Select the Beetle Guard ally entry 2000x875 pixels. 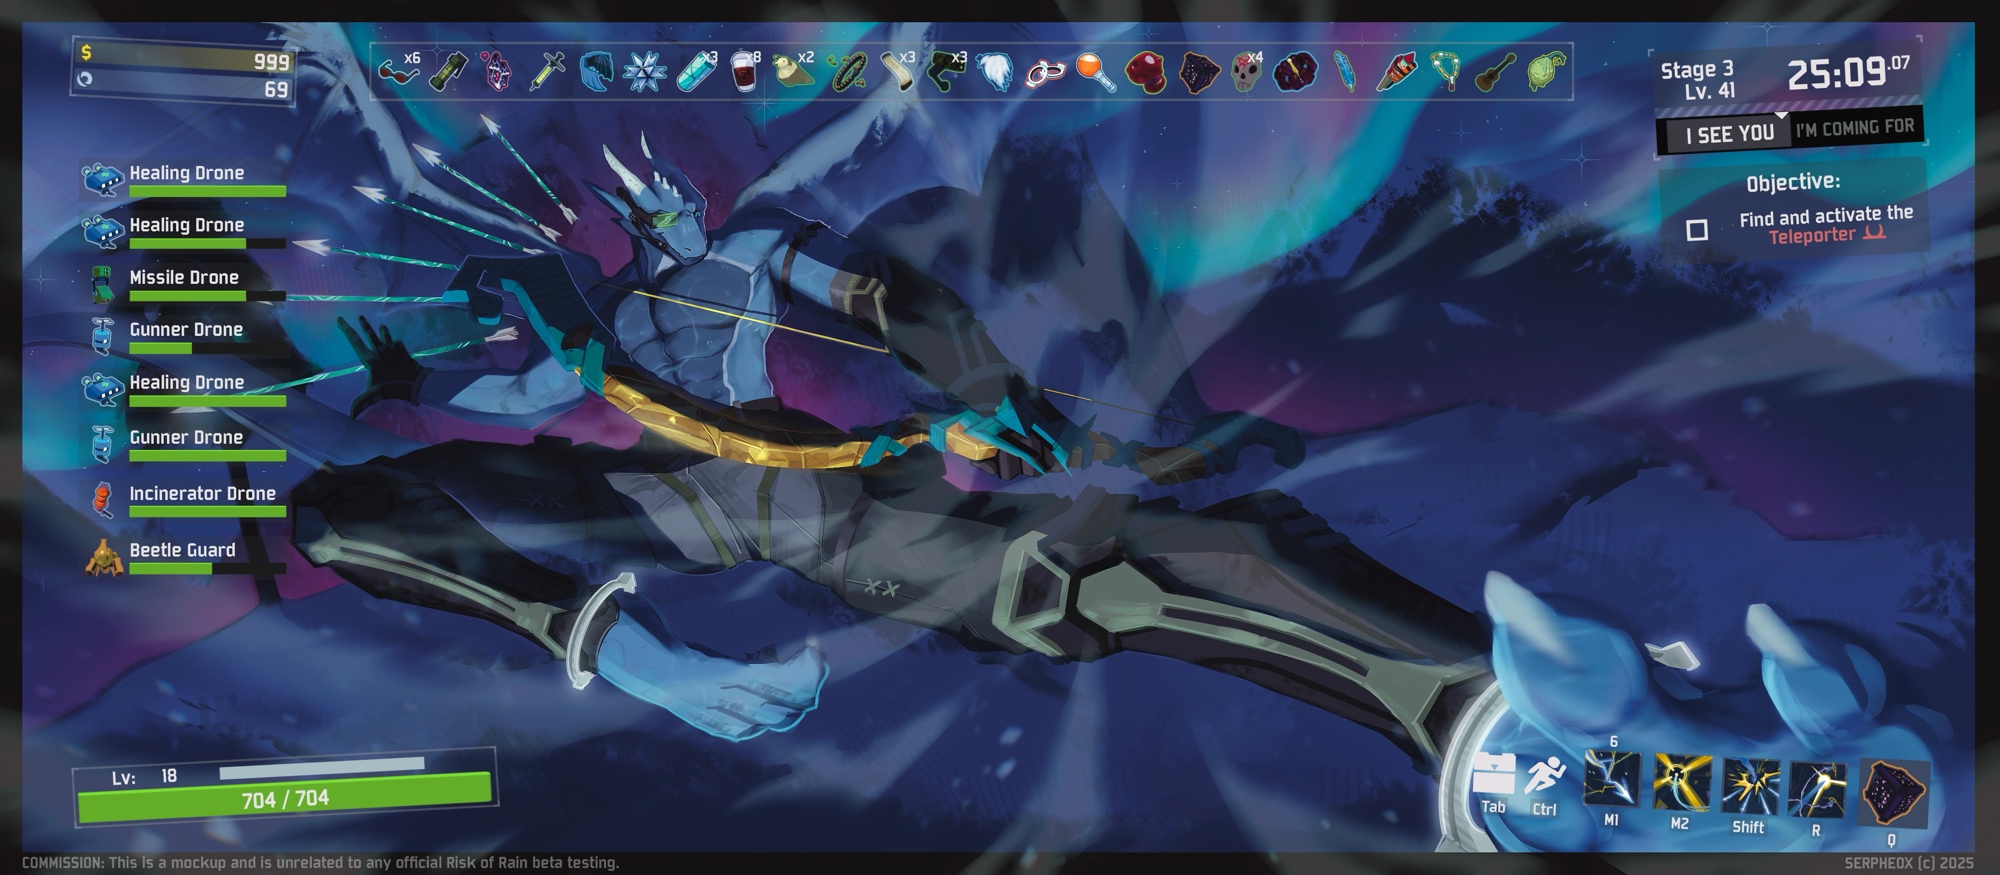pos(183,551)
